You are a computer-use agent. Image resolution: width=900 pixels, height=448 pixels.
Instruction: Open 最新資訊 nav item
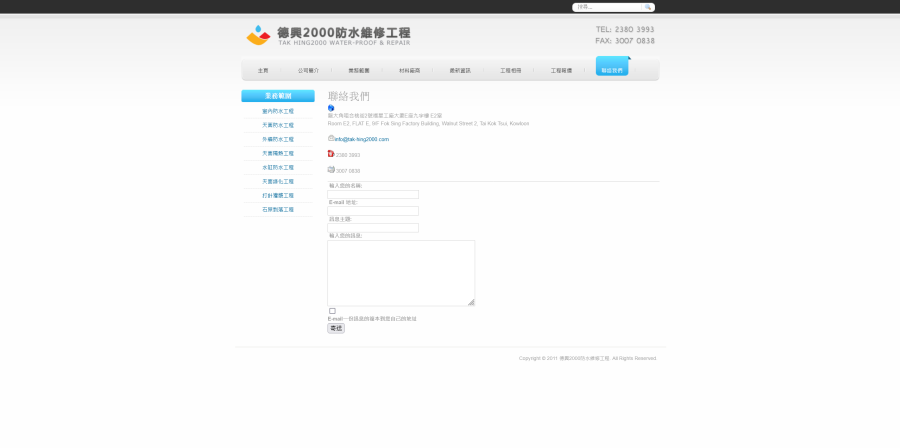pos(460,71)
